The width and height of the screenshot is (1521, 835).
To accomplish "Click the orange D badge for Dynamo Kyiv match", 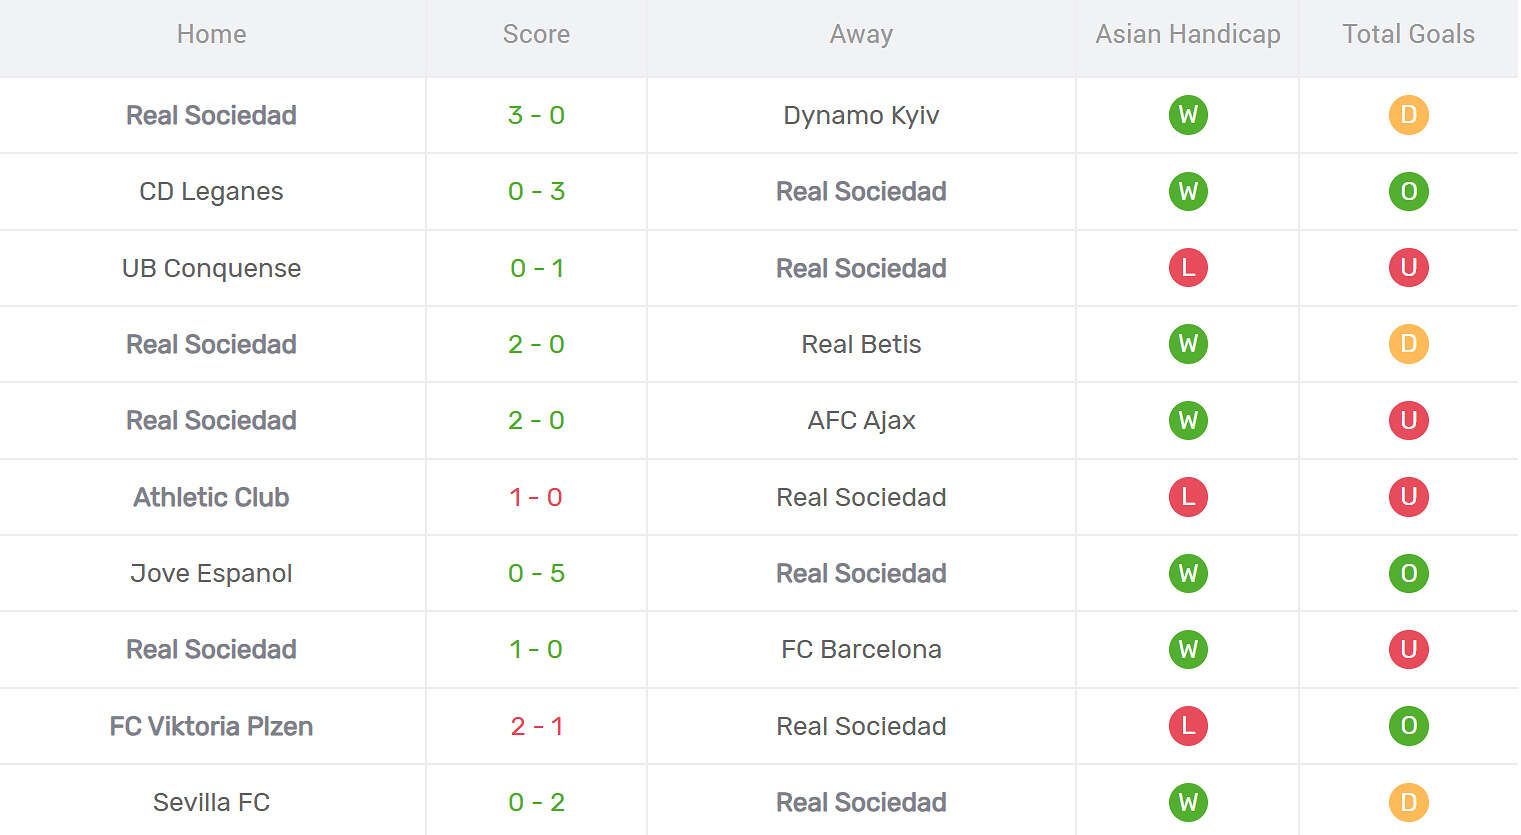I will 1408,115.
